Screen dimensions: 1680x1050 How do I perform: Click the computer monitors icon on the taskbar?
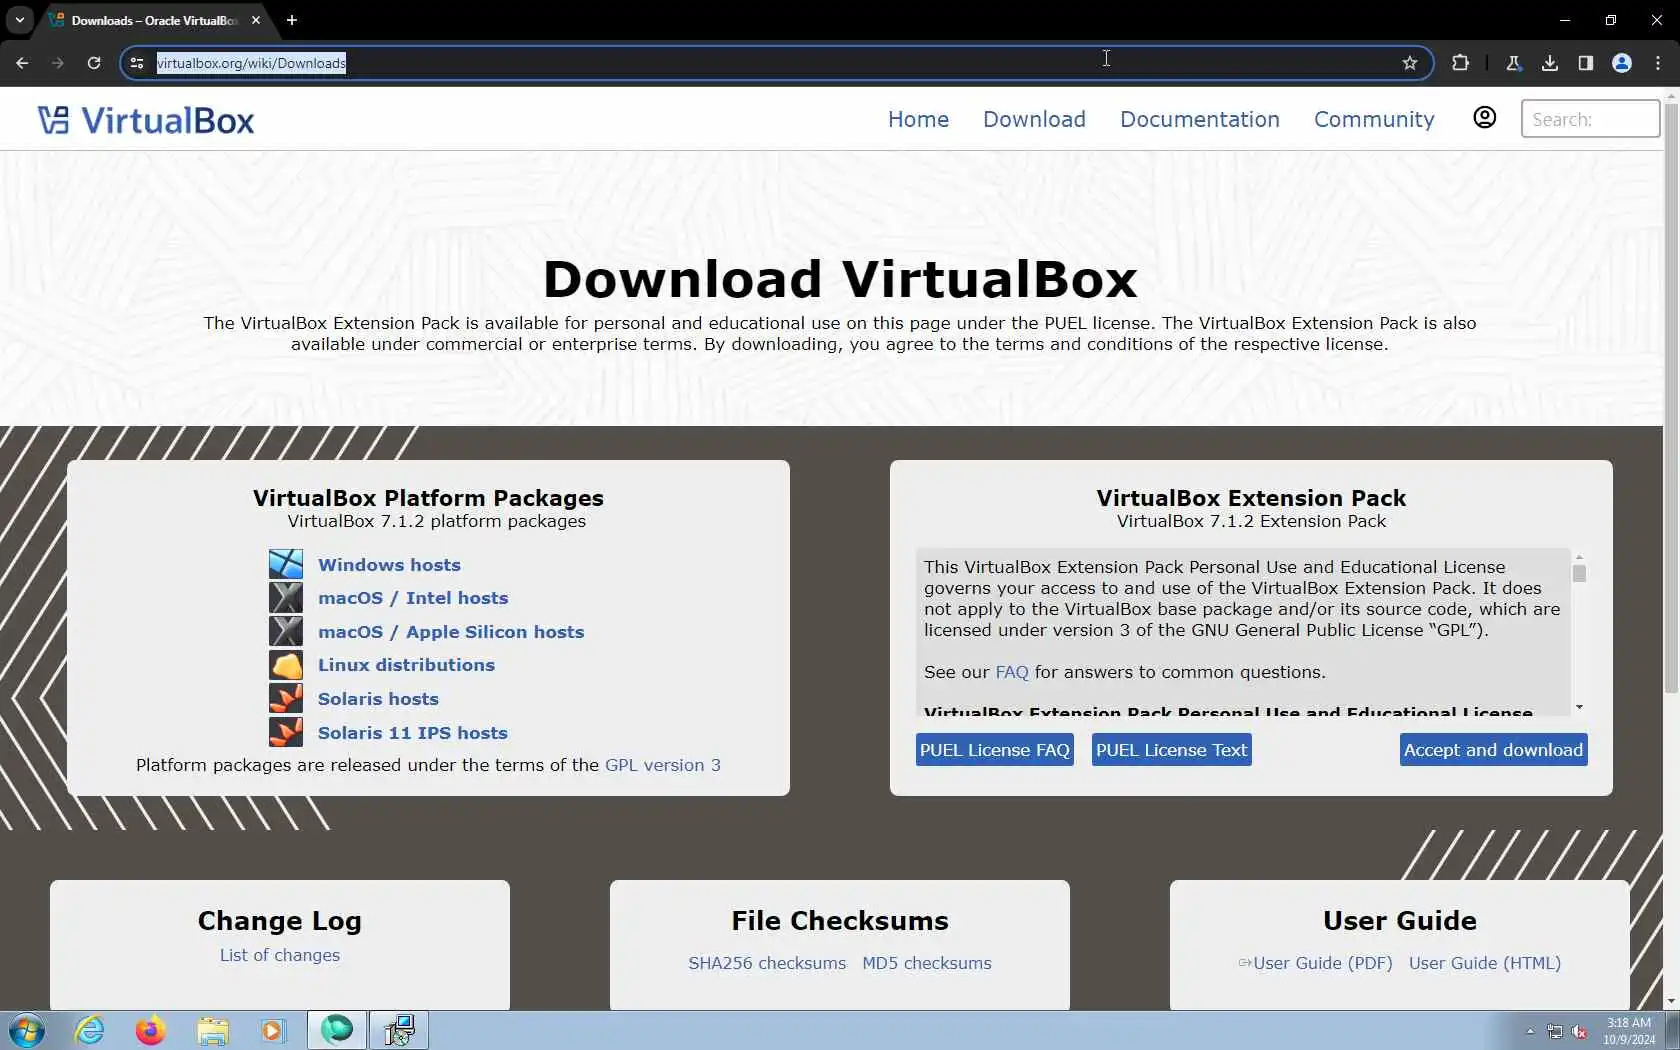pyautogui.click(x=399, y=1030)
